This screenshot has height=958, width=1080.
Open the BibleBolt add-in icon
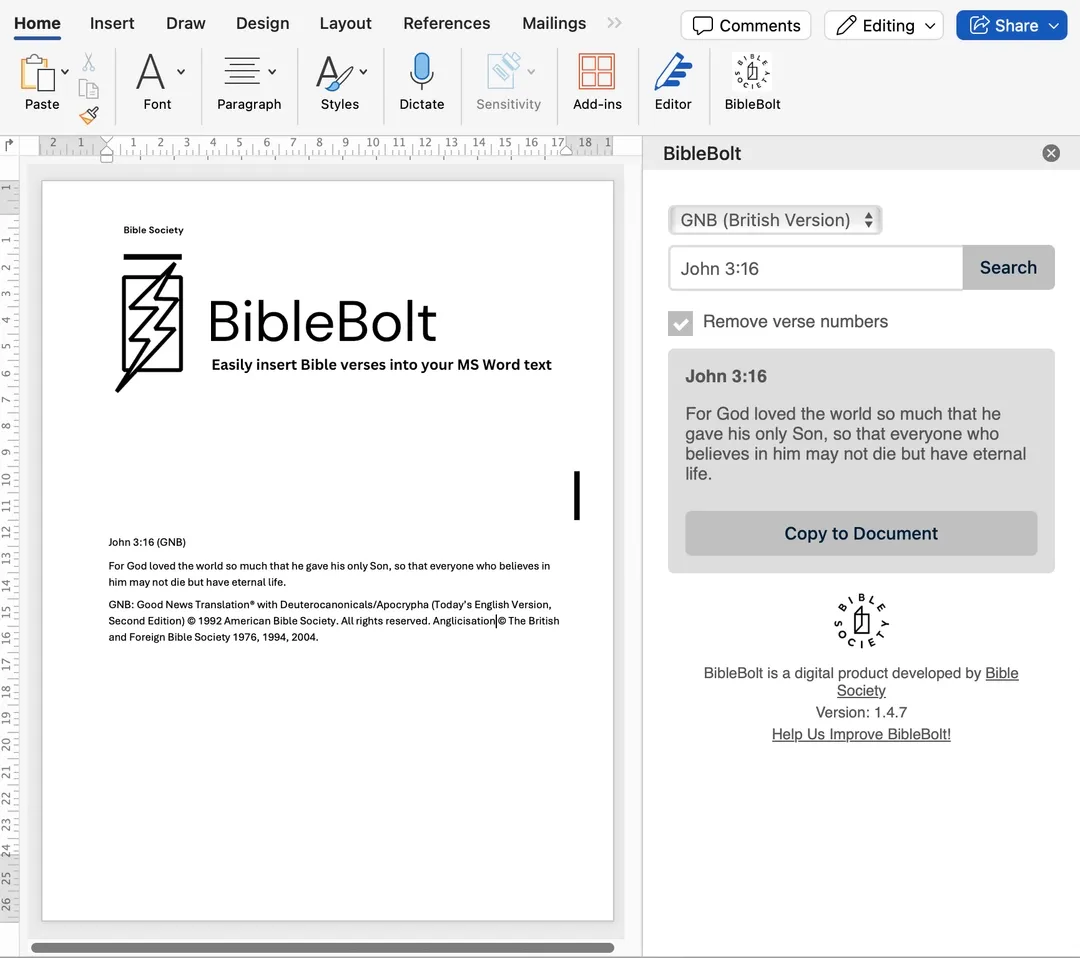point(751,72)
